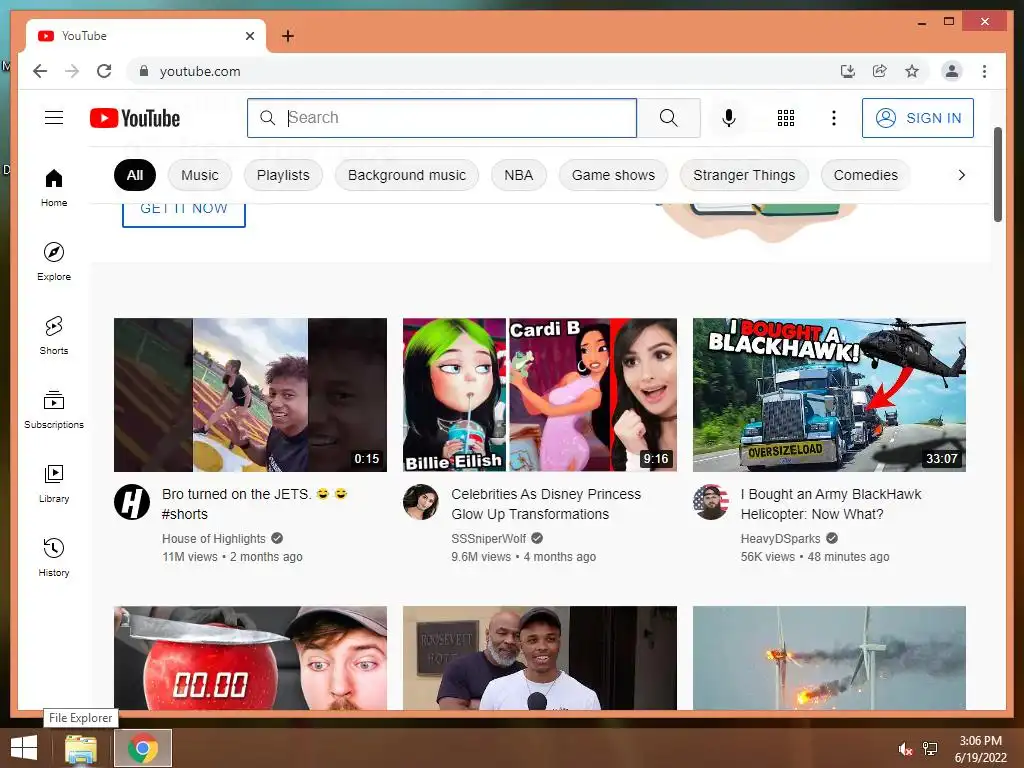Play the Billie Eilish Cardi B thumbnail

click(539, 394)
